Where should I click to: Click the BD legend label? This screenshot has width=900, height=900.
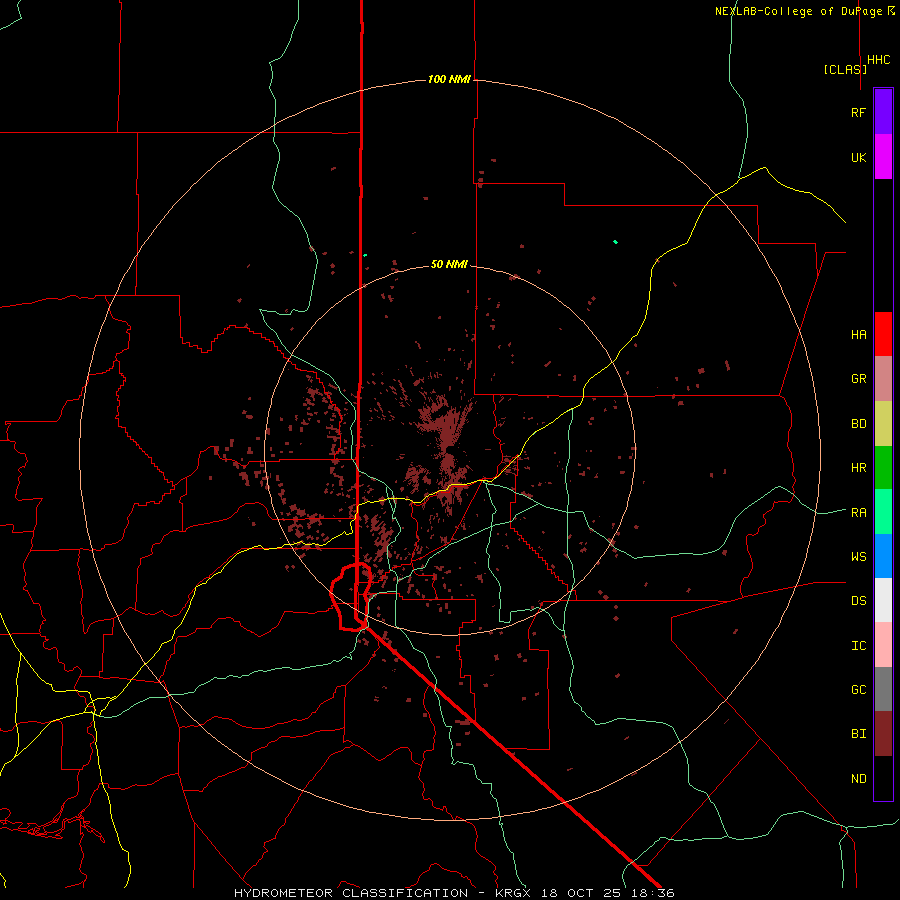tap(858, 424)
